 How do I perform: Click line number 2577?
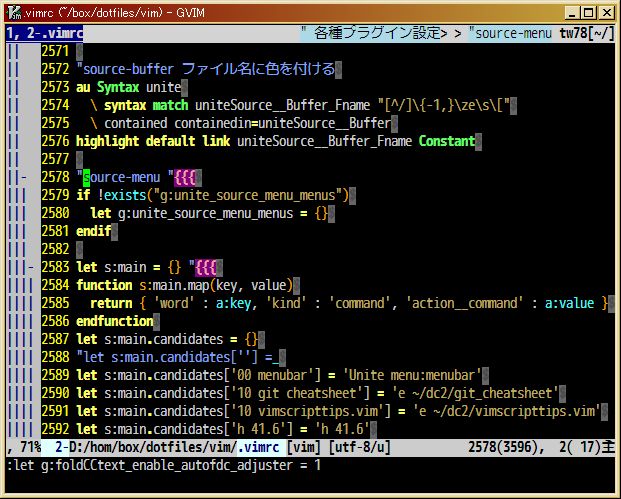point(55,159)
